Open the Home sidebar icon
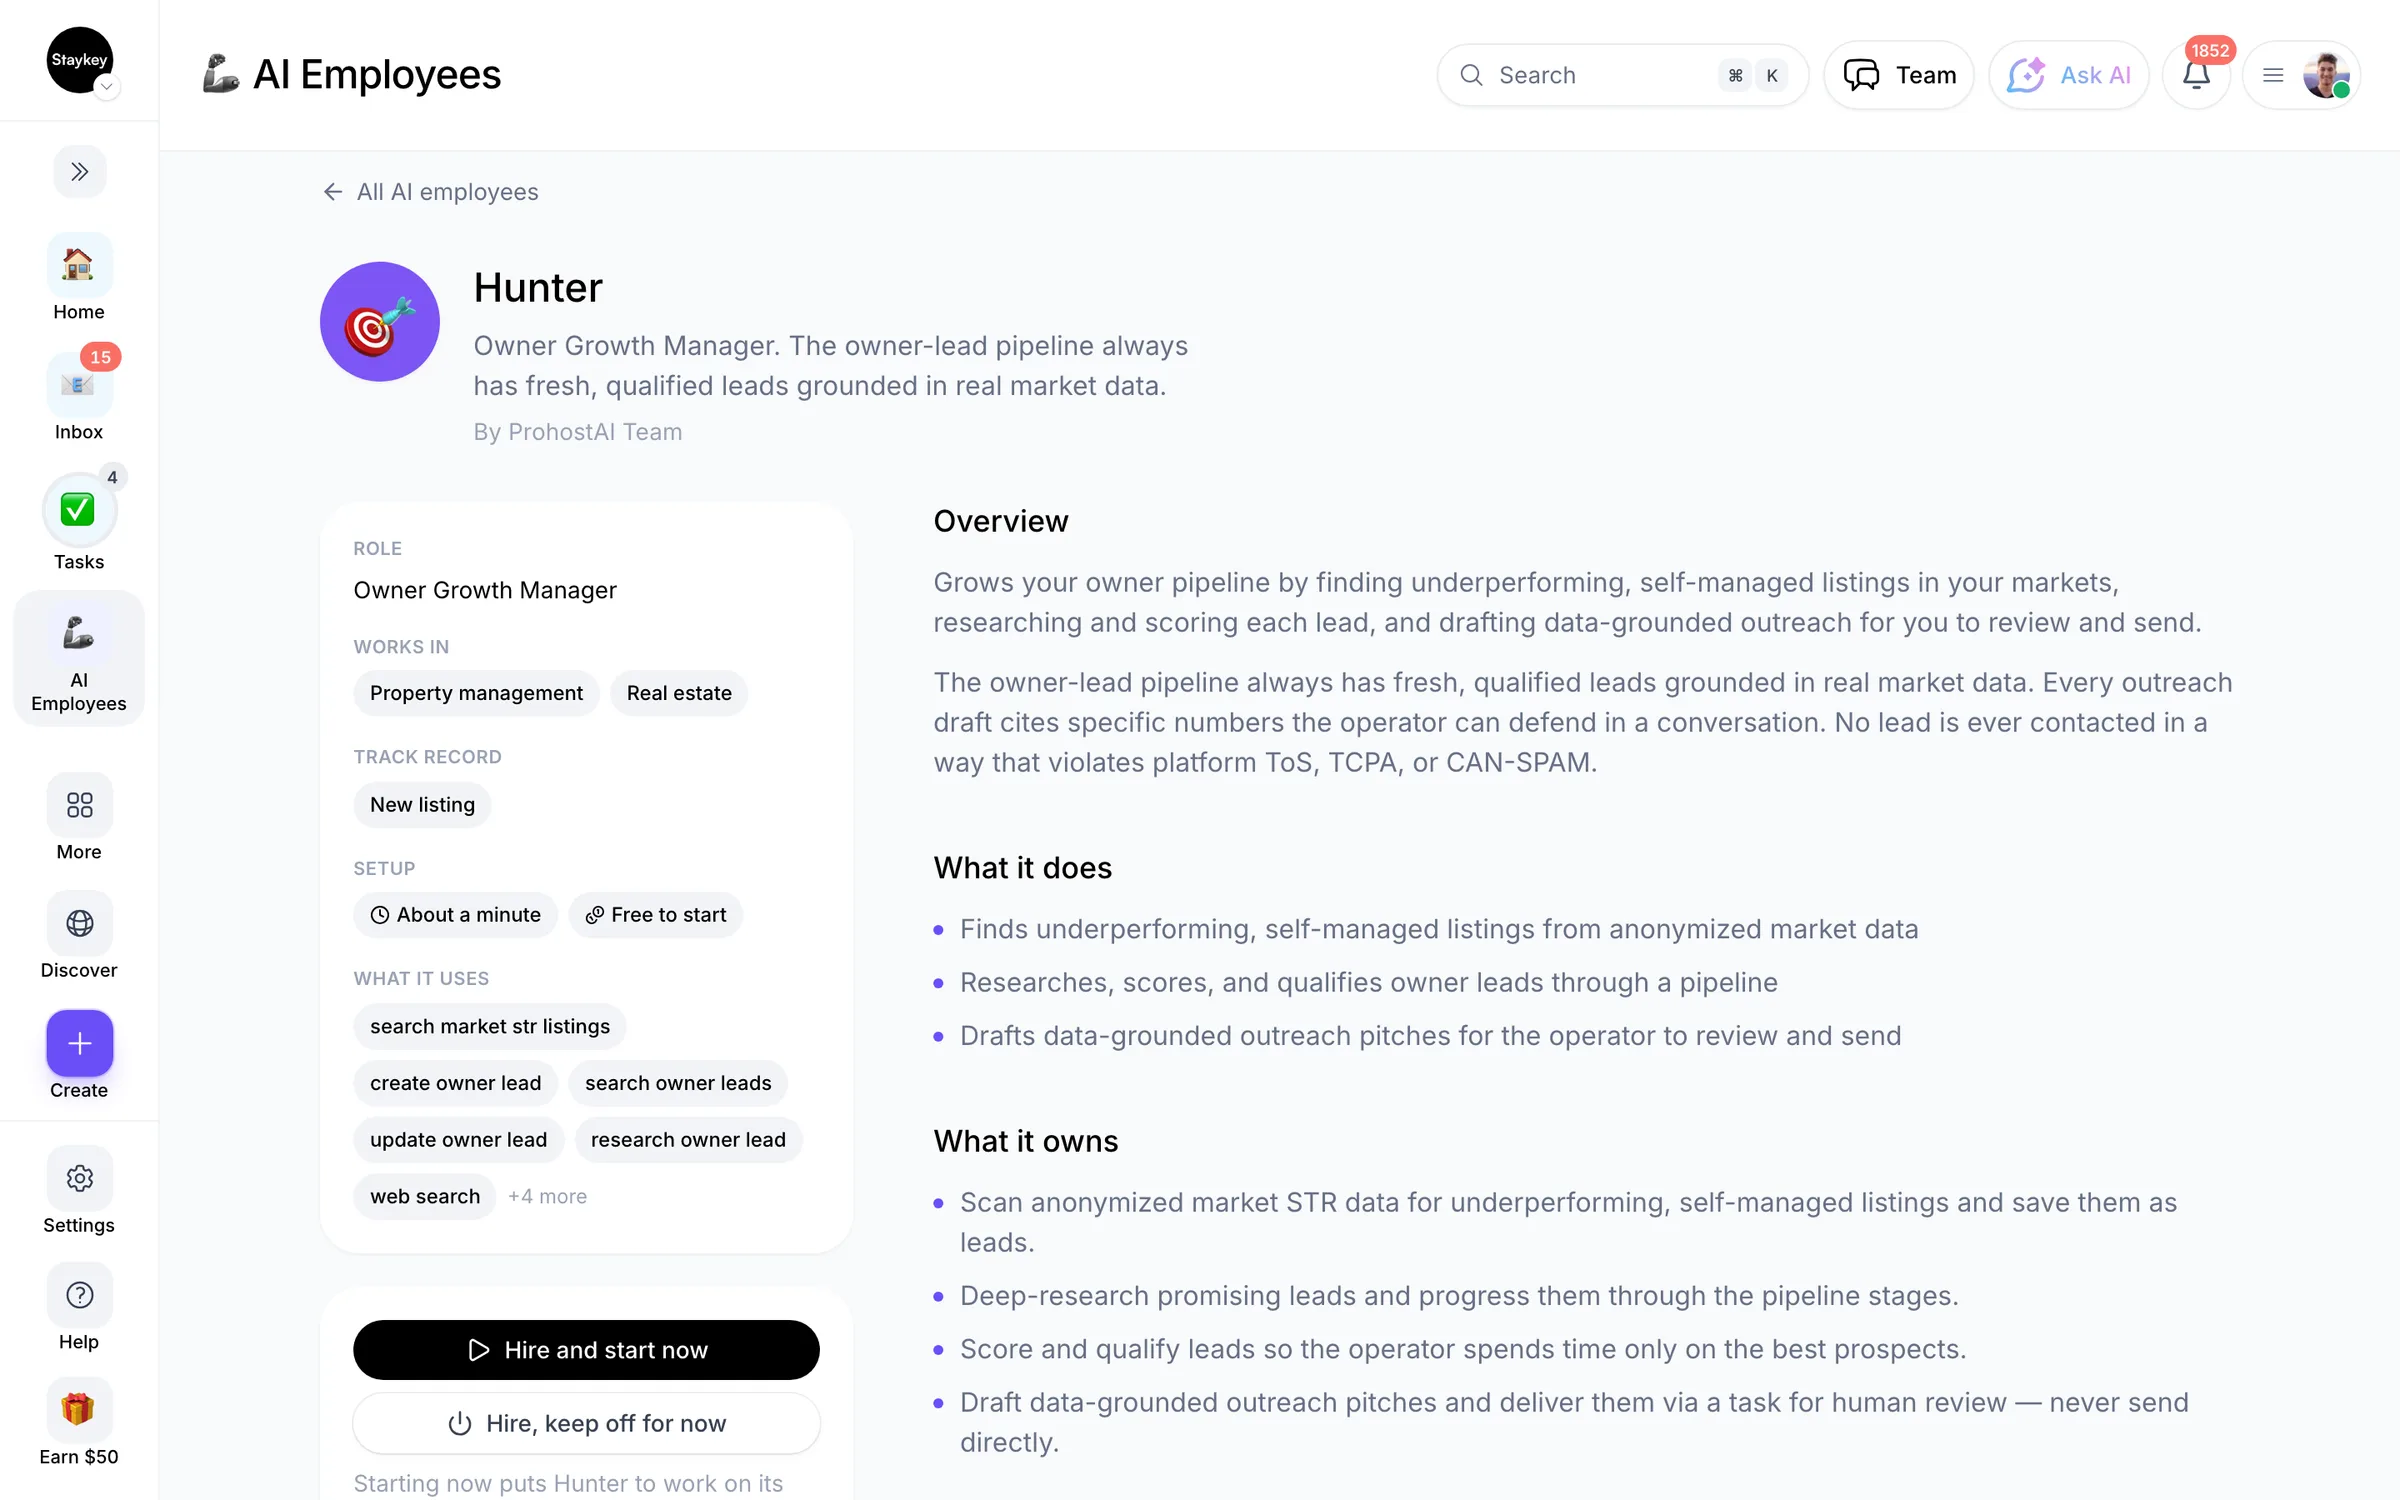This screenshot has width=2400, height=1500. [79, 266]
